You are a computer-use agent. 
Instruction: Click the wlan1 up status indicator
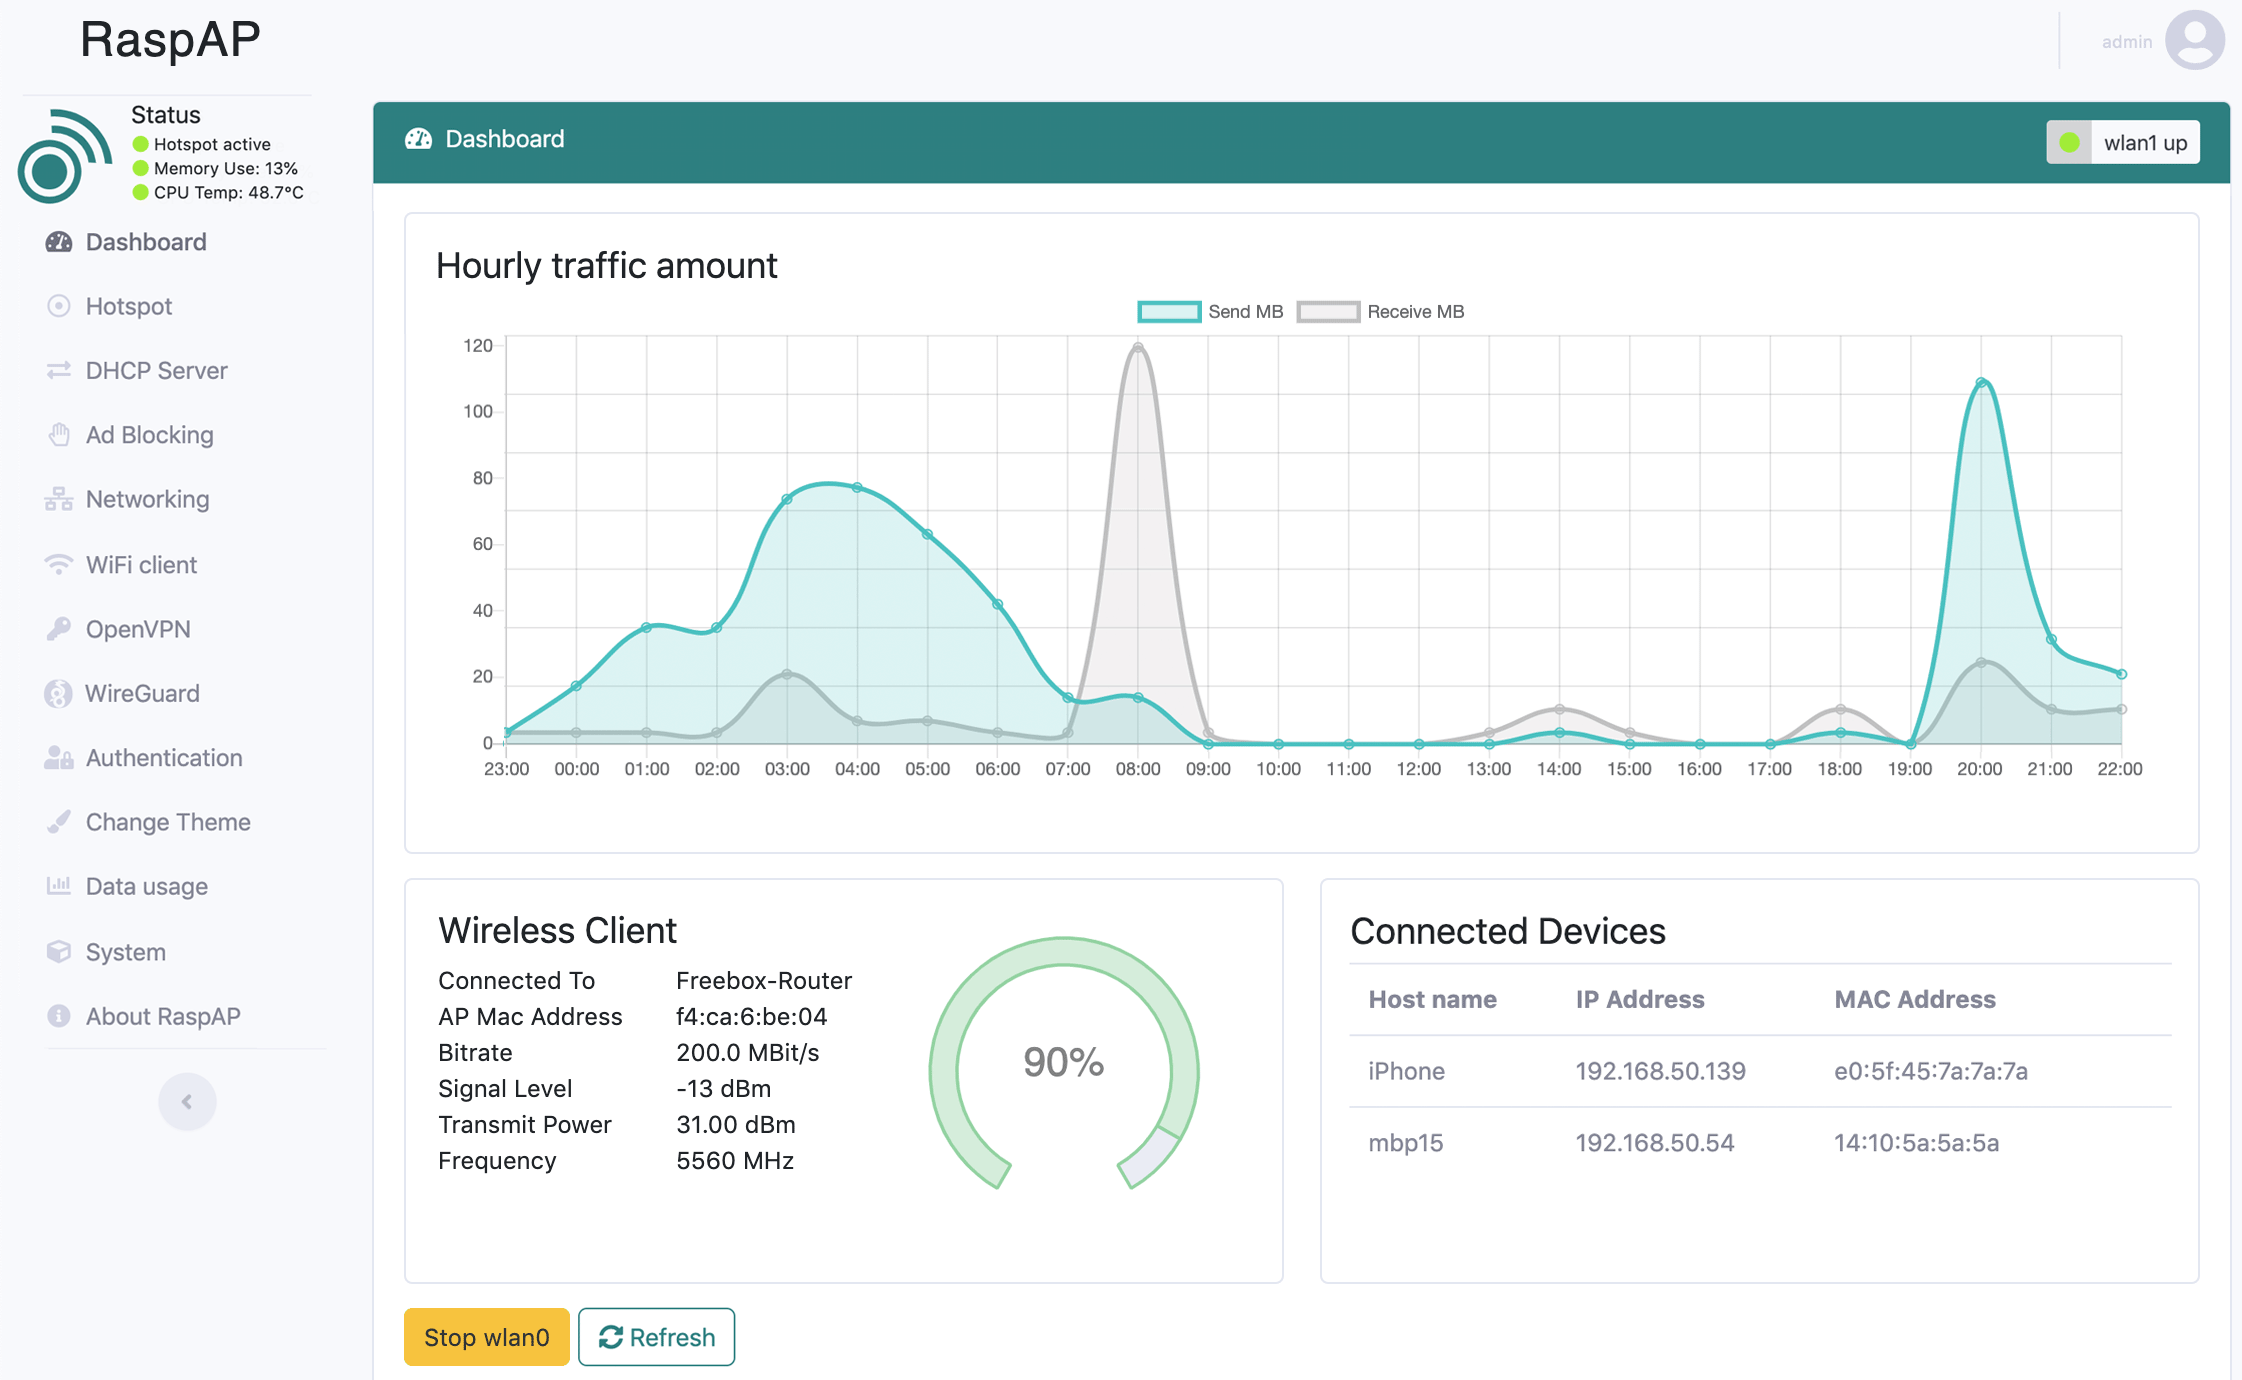click(x=2122, y=143)
